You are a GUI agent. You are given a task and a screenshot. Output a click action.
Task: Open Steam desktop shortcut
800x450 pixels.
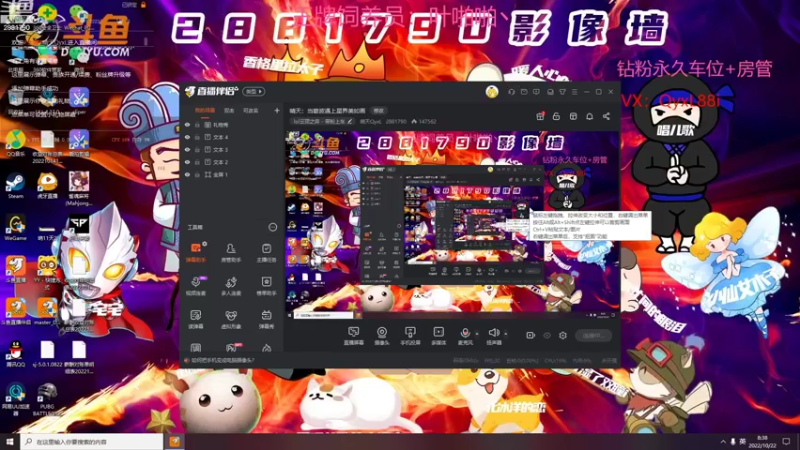pyautogui.click(x=16, y=186)
